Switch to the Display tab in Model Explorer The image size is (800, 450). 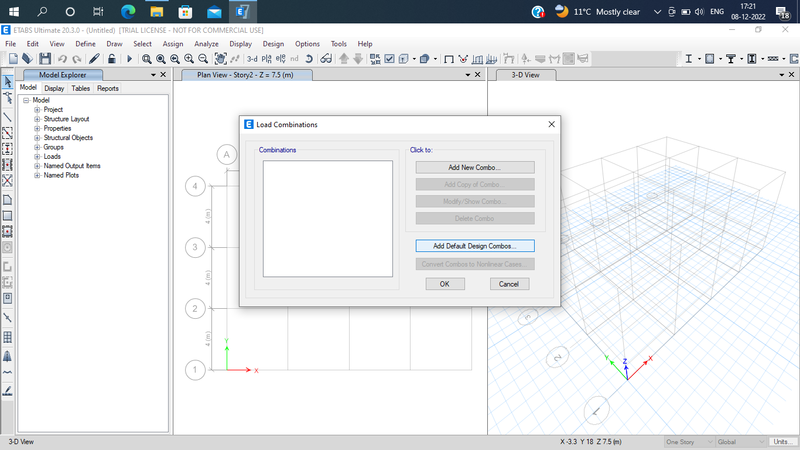click(x=54, y=88)
